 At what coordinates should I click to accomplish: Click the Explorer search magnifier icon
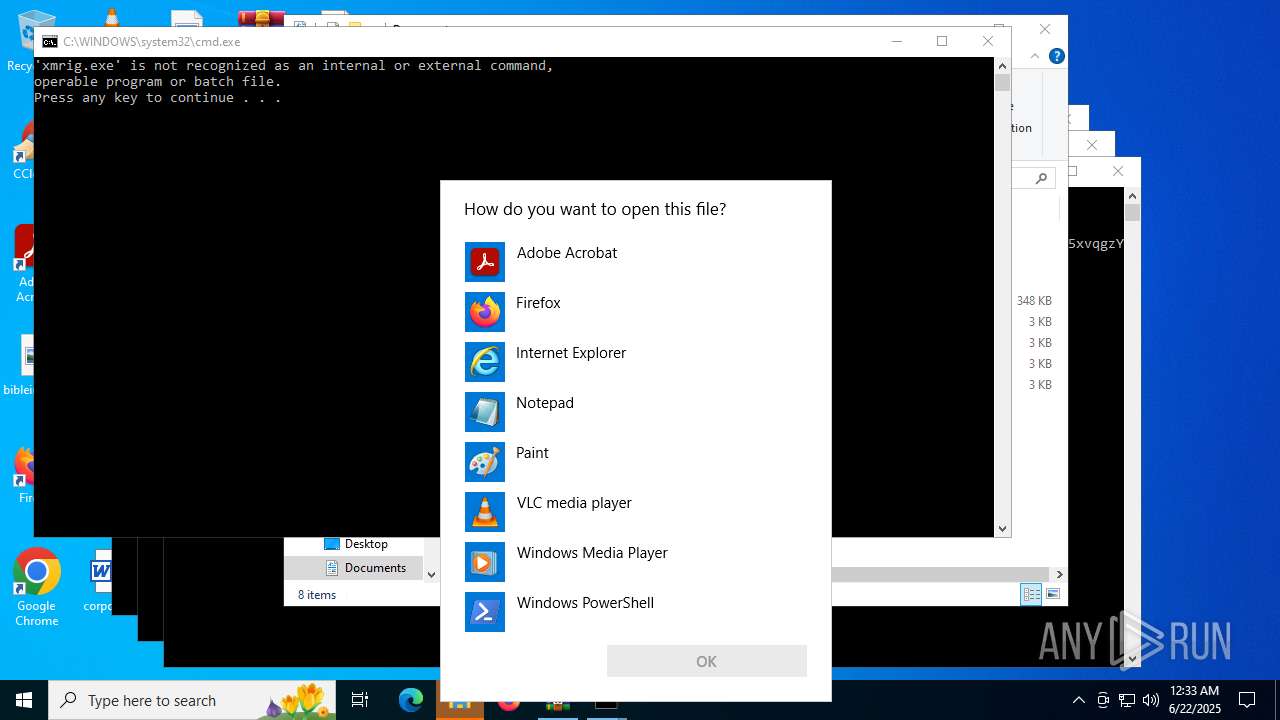[1042, 178]
